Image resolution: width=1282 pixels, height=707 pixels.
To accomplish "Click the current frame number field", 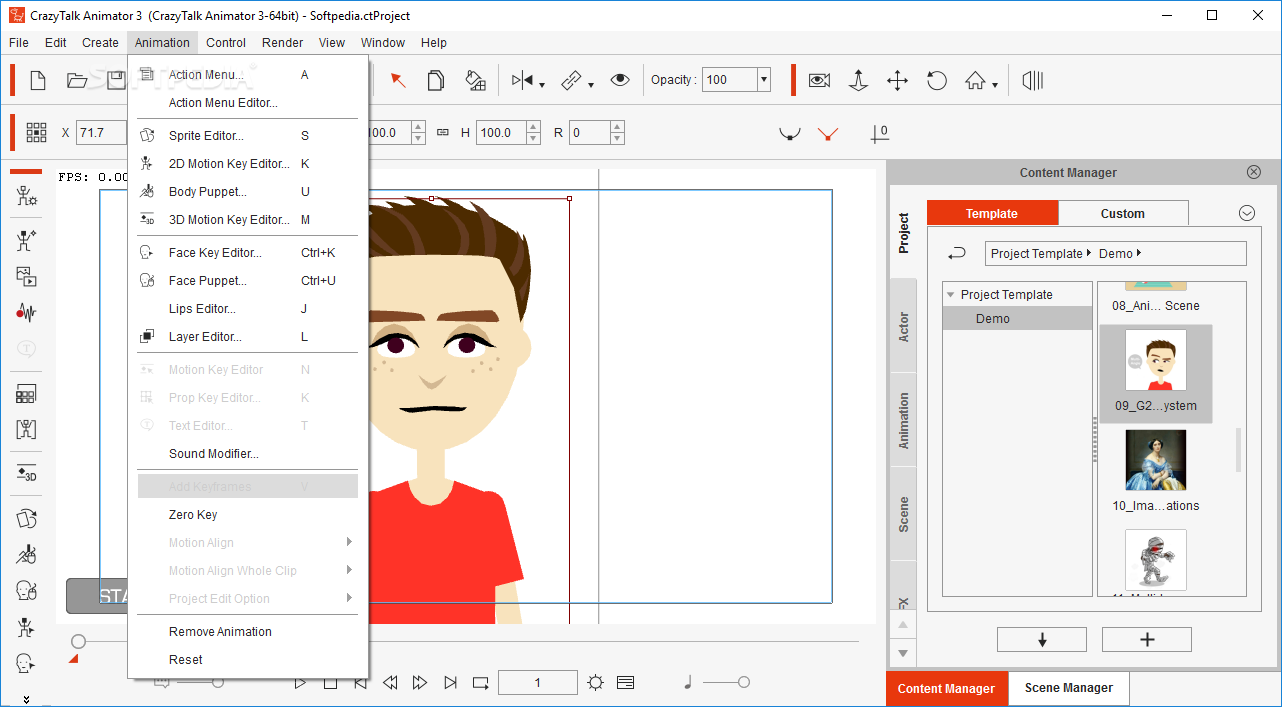I will tap(538, 683).
